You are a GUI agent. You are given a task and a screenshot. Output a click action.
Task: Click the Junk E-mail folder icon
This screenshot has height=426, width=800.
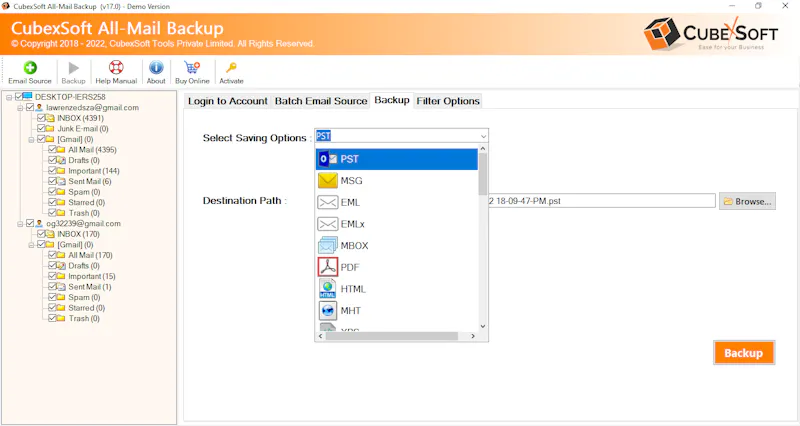50,129
